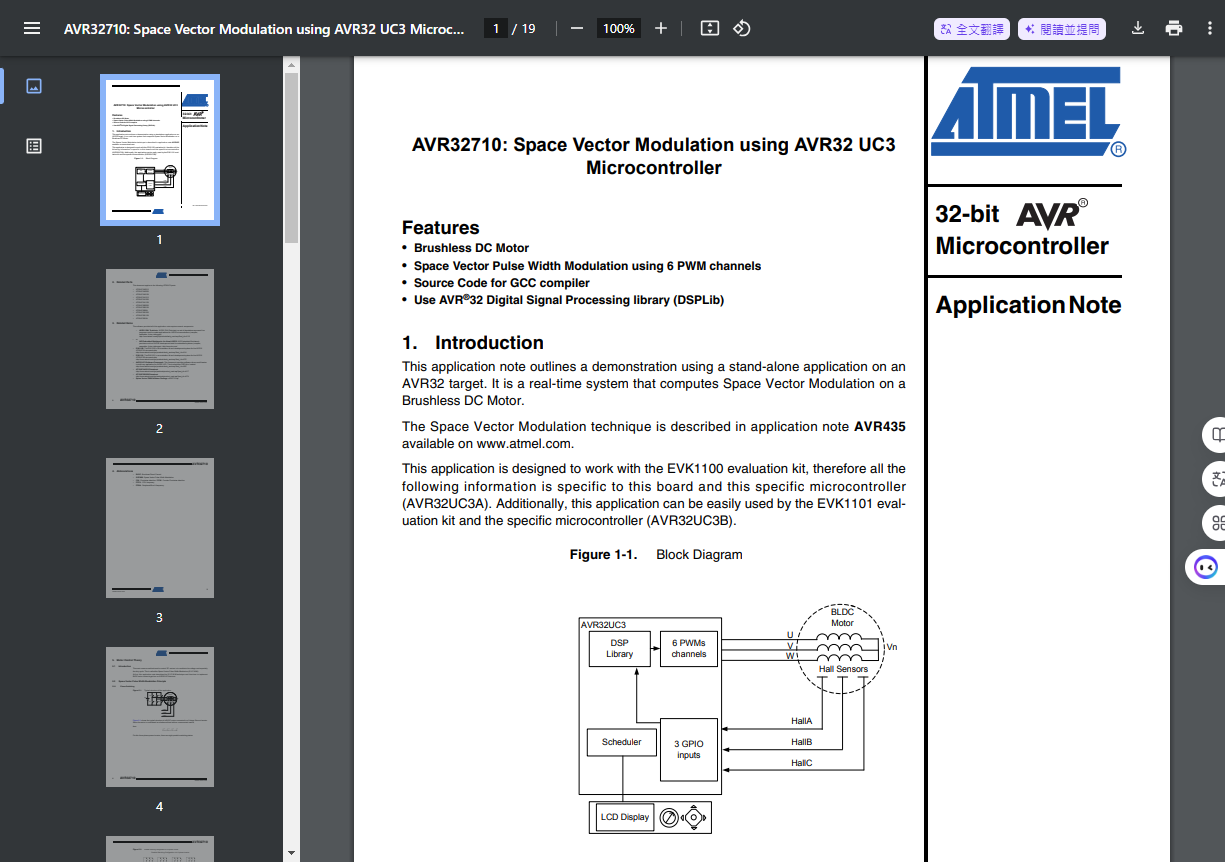The height and width of the screenshot is (862, 1225).
Task: Toggle the sidebar with the hamburger menu icon
Action: point(32,28)
